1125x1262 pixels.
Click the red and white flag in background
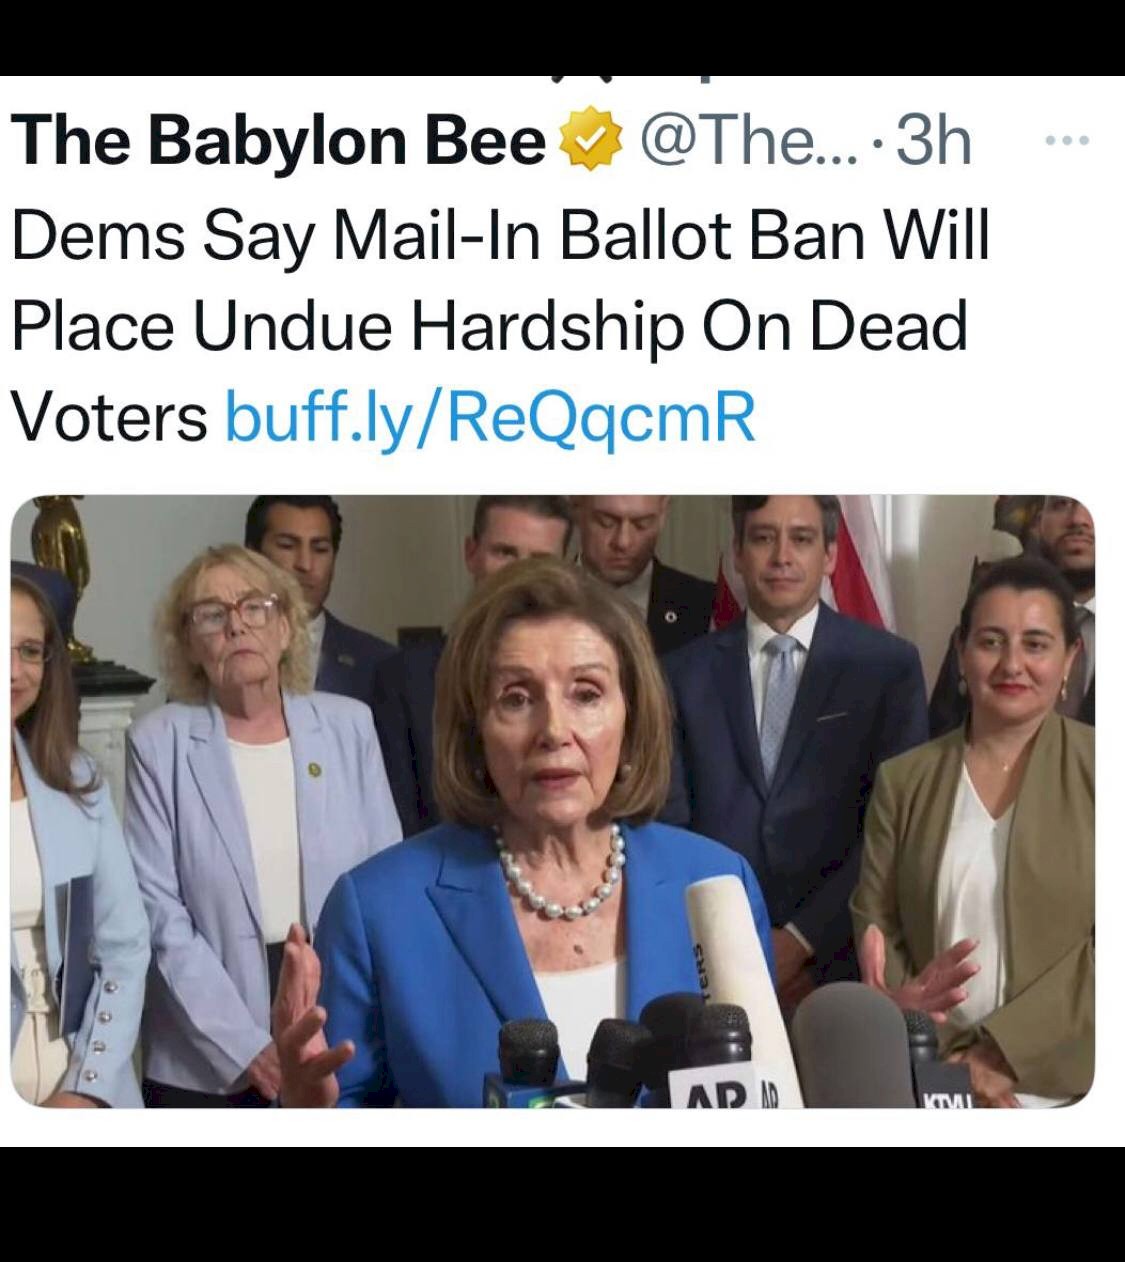(x=860, y=560)
